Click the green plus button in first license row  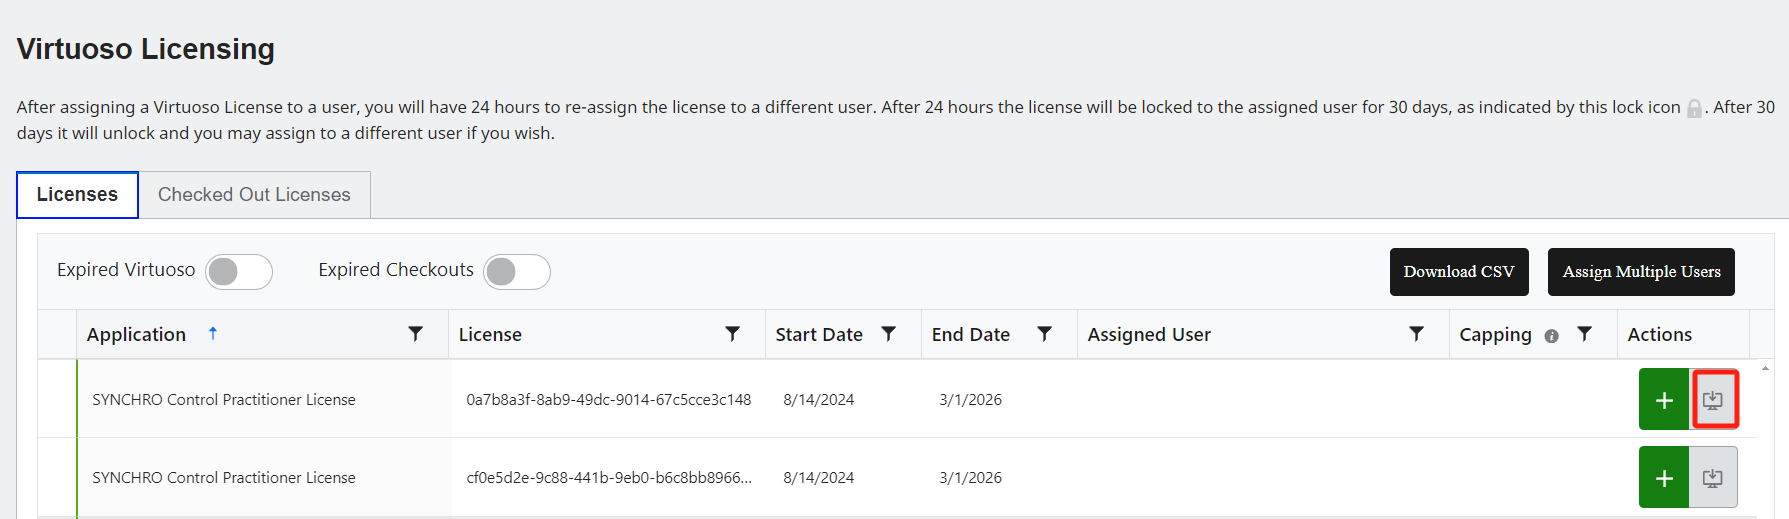coord(1664,400)
